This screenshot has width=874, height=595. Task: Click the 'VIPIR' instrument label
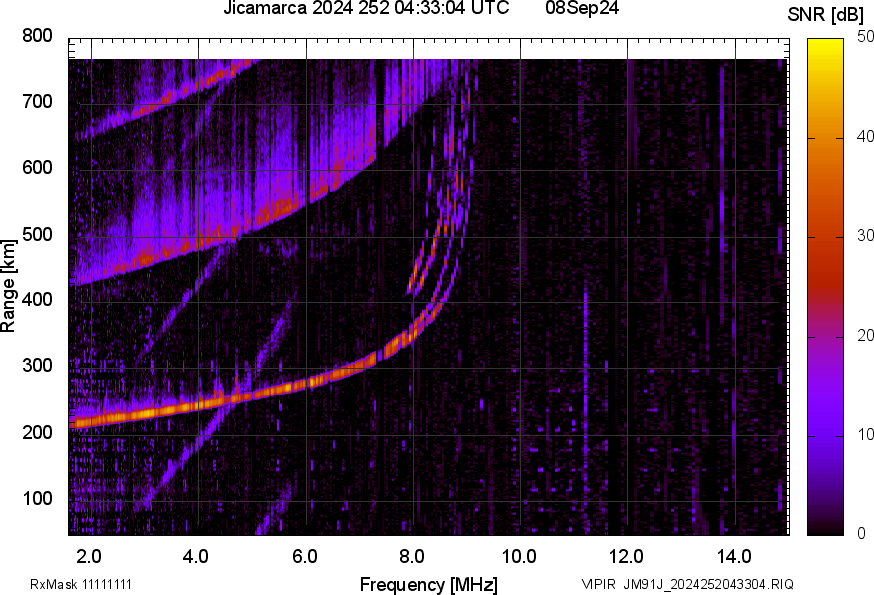coord(598,584)
